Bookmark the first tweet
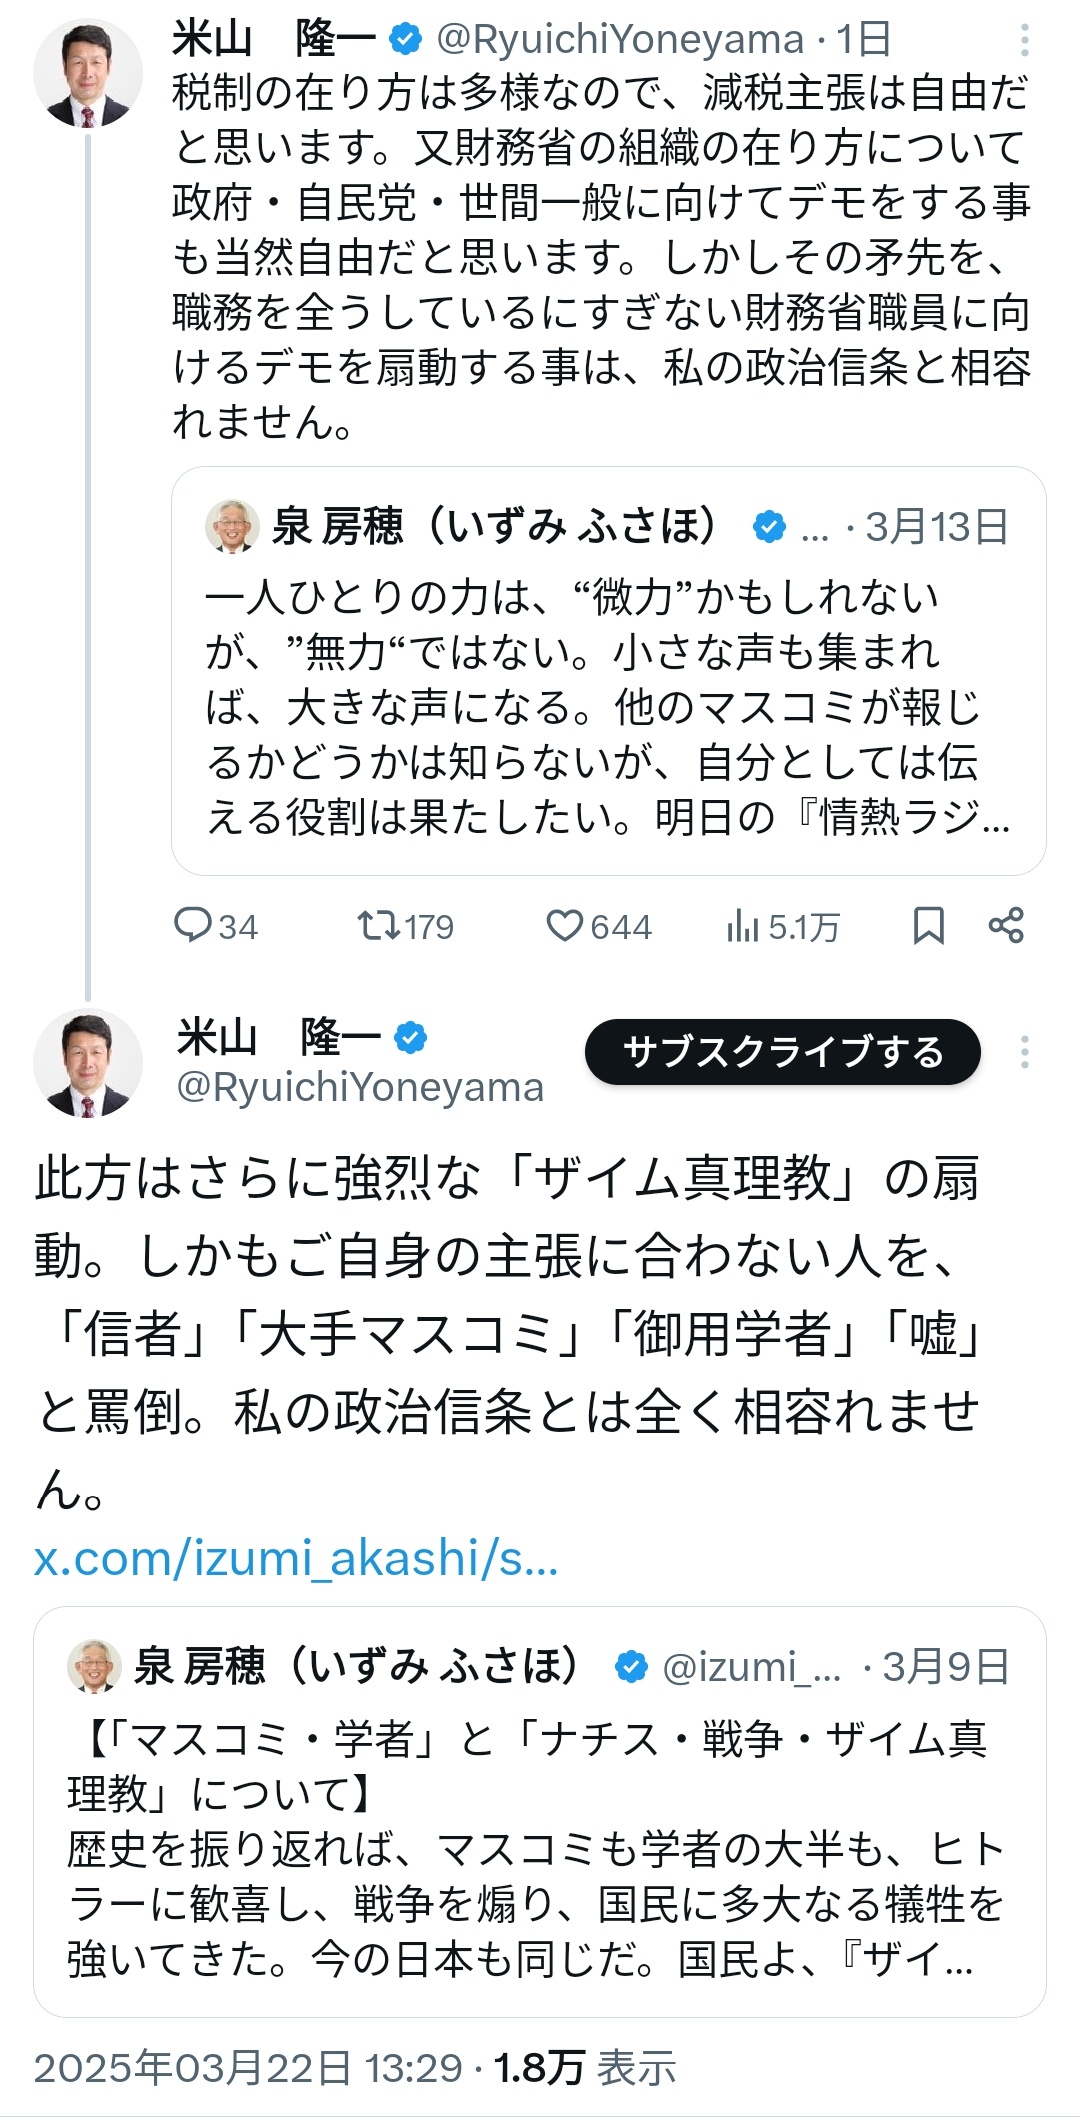1080x2120 pixels. (928, 926)
